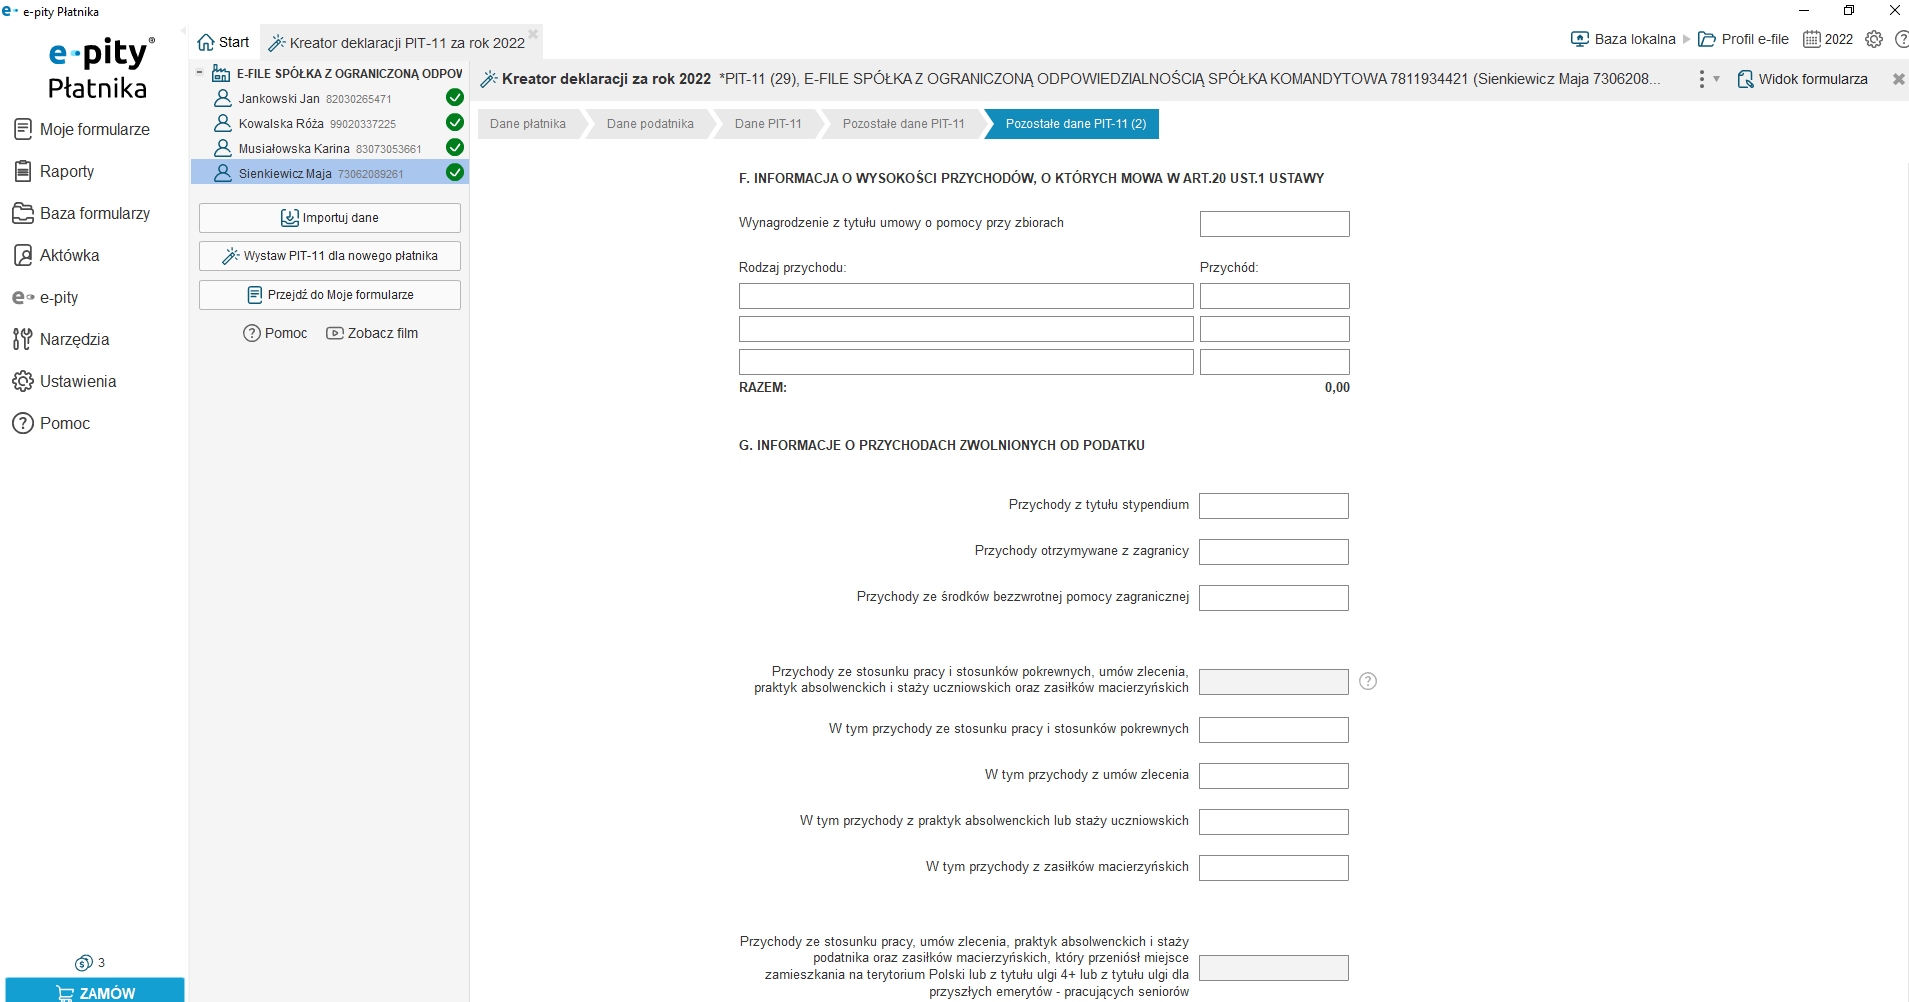This screenshot has width=1909, height=1002.
Task: Open Ustawienia in sidebar
Action: pos(65,381)
